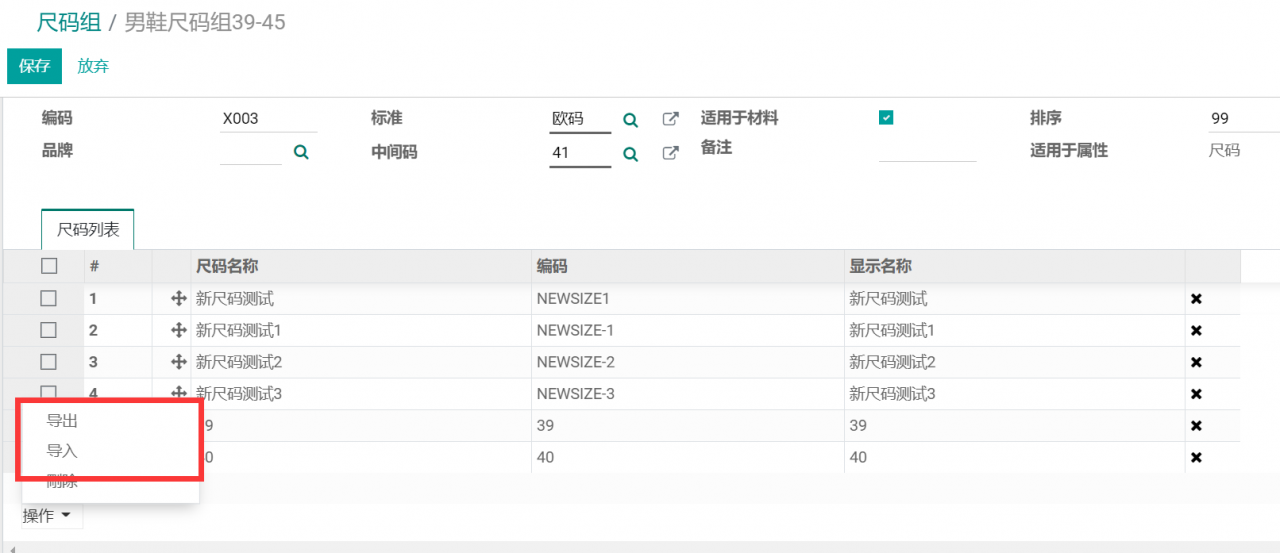Expand the 操作 dropdown

(48, 516)
